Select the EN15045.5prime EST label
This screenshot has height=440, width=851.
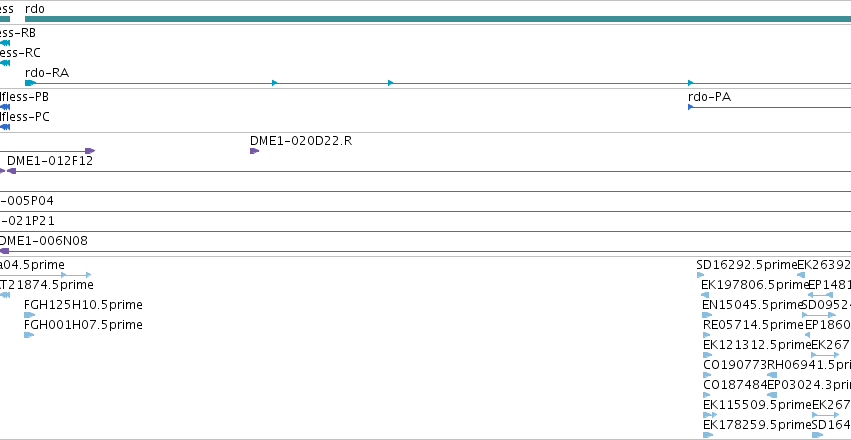click(752, 305)
